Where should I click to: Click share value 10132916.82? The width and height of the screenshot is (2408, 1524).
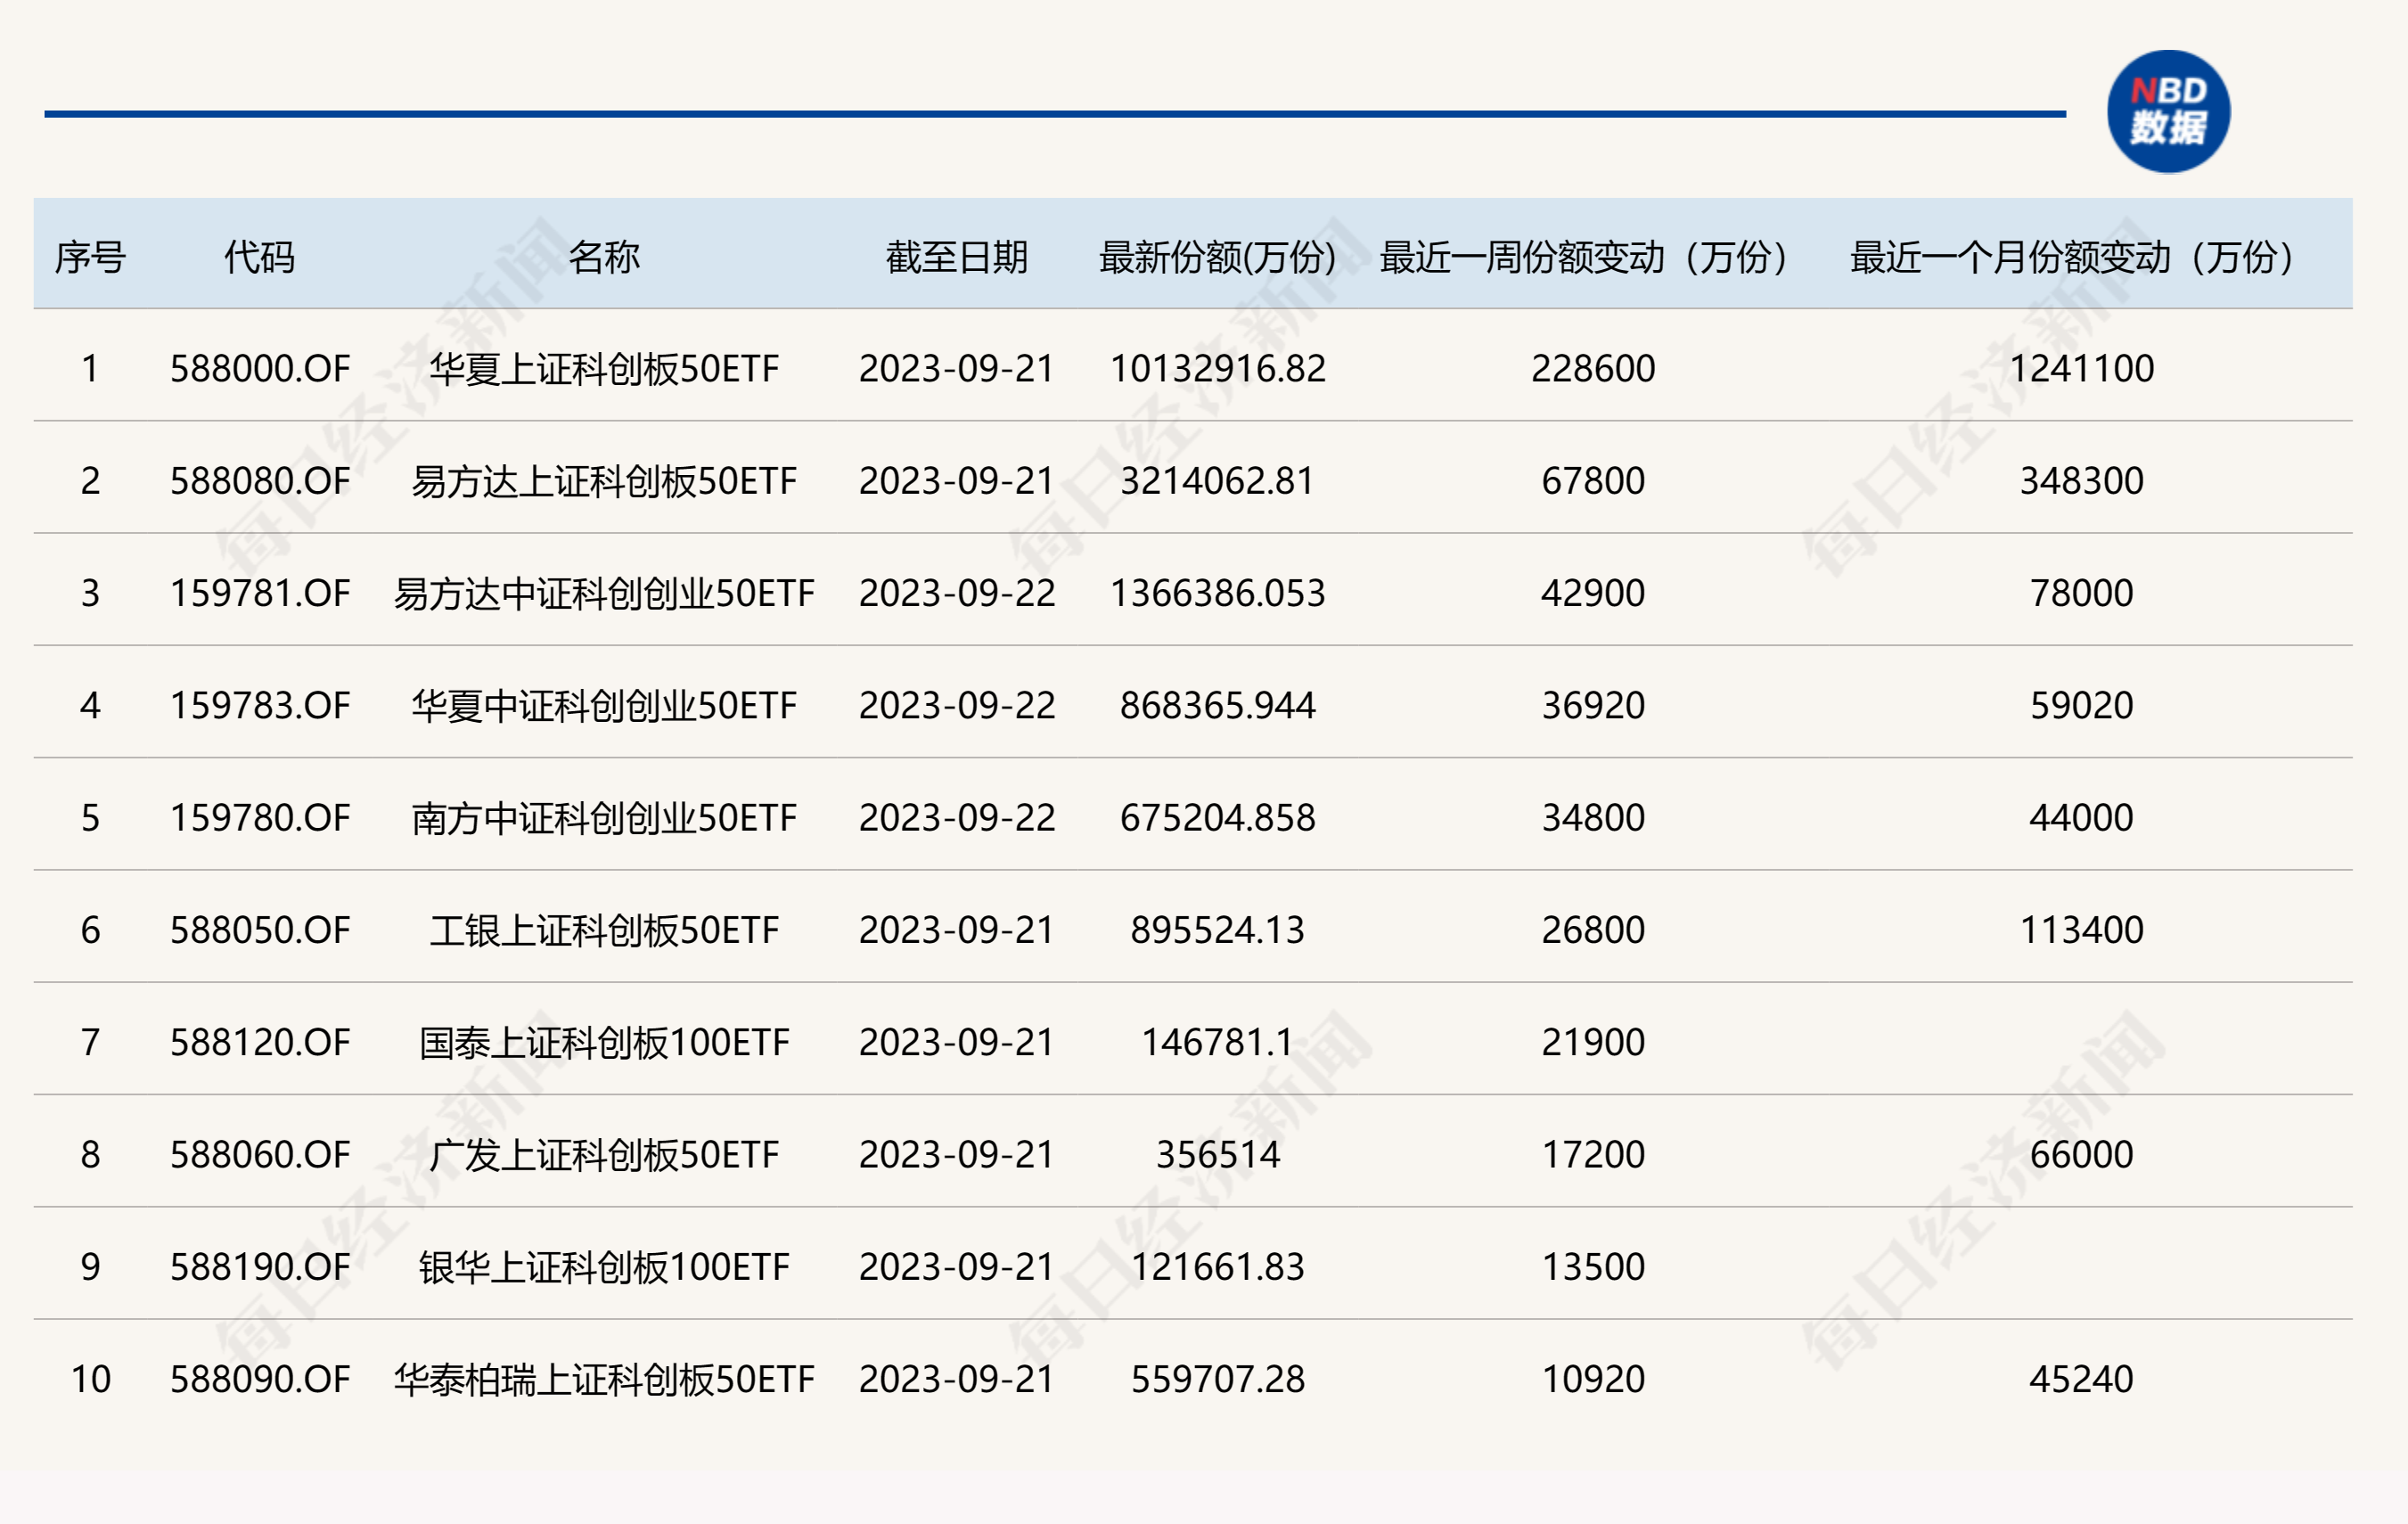pyautogui.click(x=1218, y=369)
